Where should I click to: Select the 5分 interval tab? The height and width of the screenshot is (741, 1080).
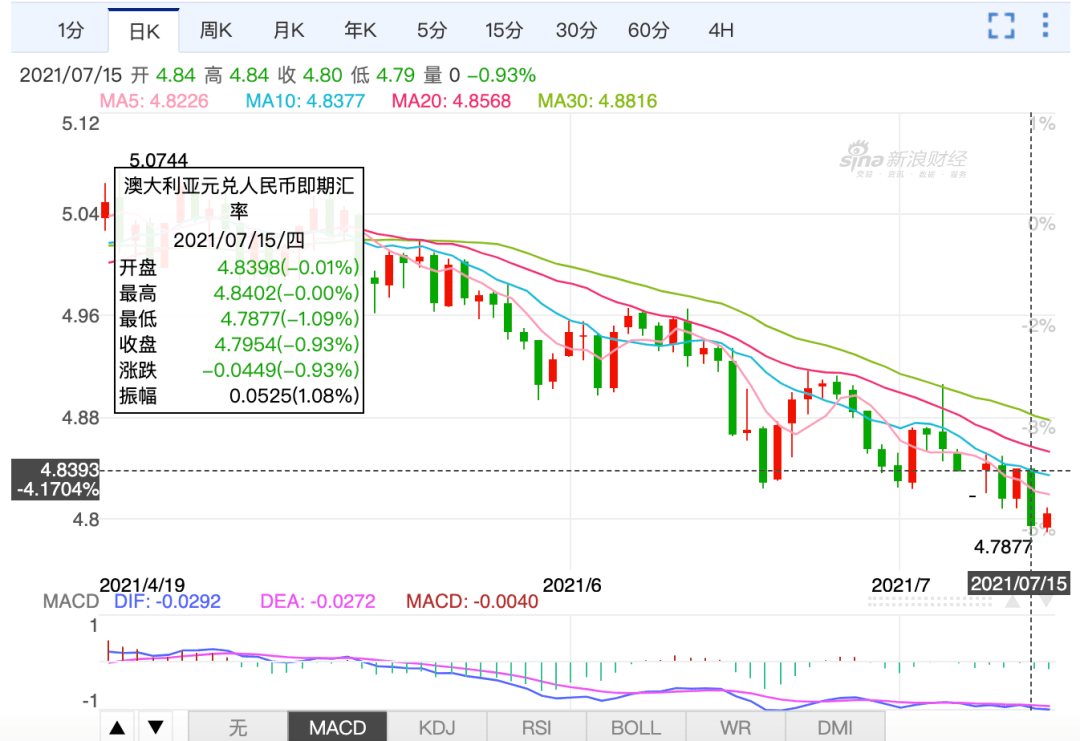[431, 30]
